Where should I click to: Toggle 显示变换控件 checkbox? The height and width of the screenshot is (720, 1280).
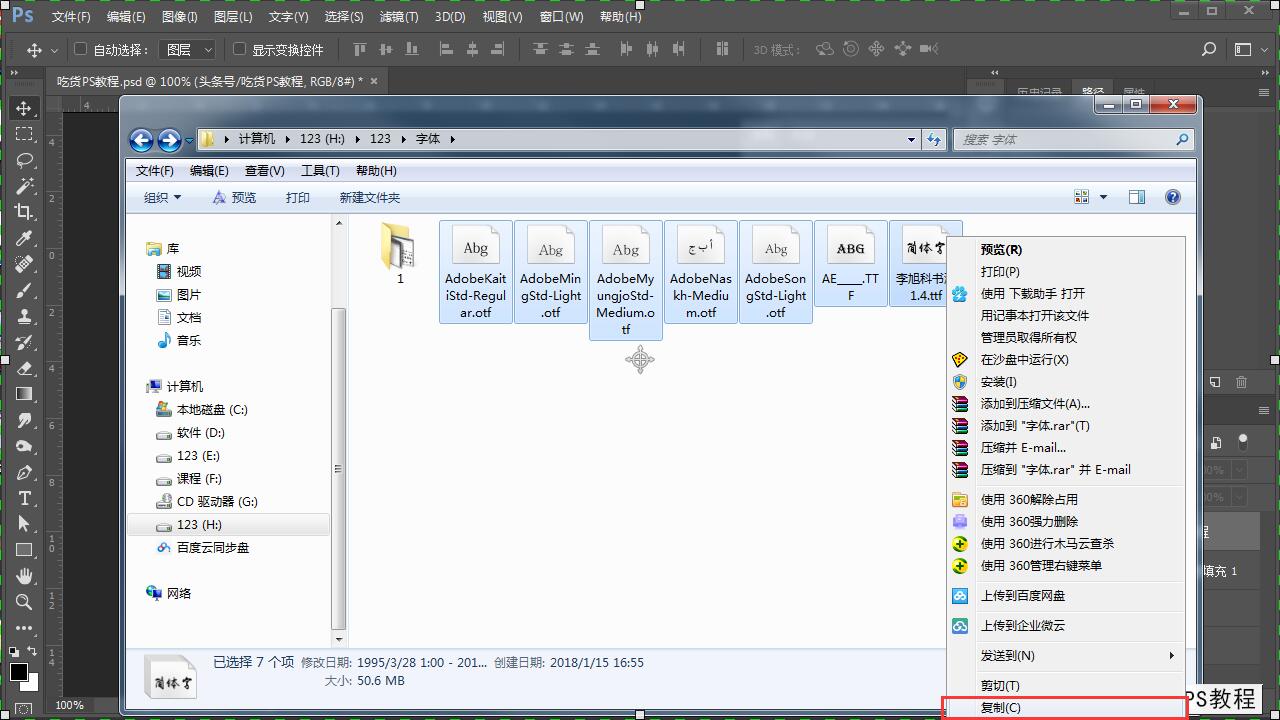[239, 49]
